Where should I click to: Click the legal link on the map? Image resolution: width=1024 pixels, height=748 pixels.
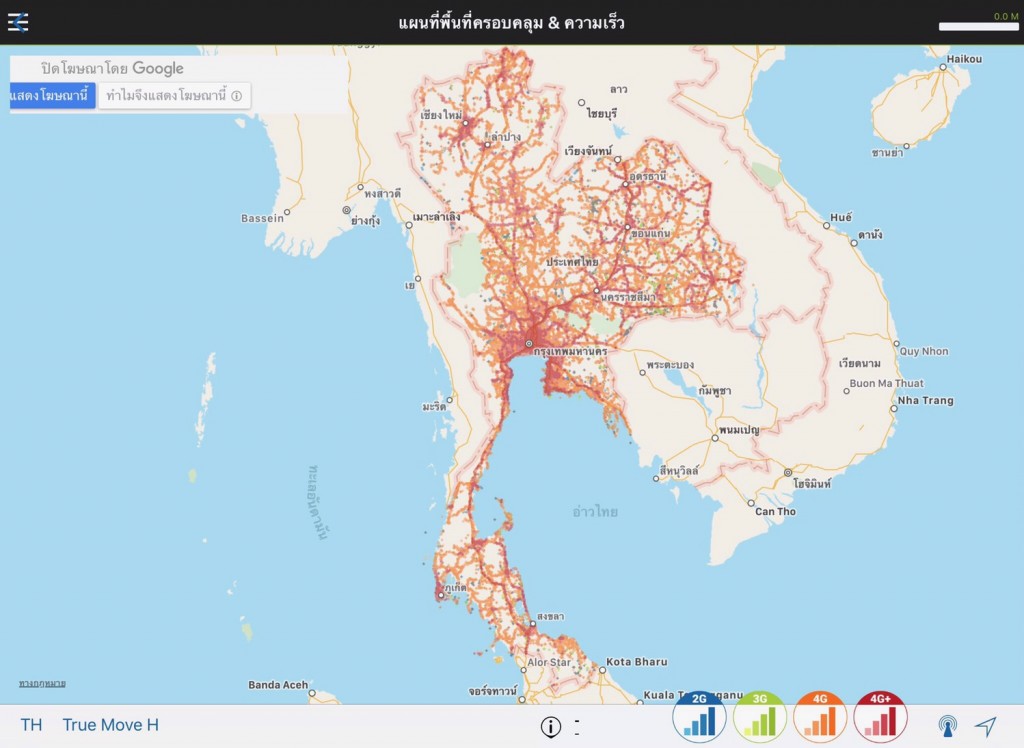[42, 684]
